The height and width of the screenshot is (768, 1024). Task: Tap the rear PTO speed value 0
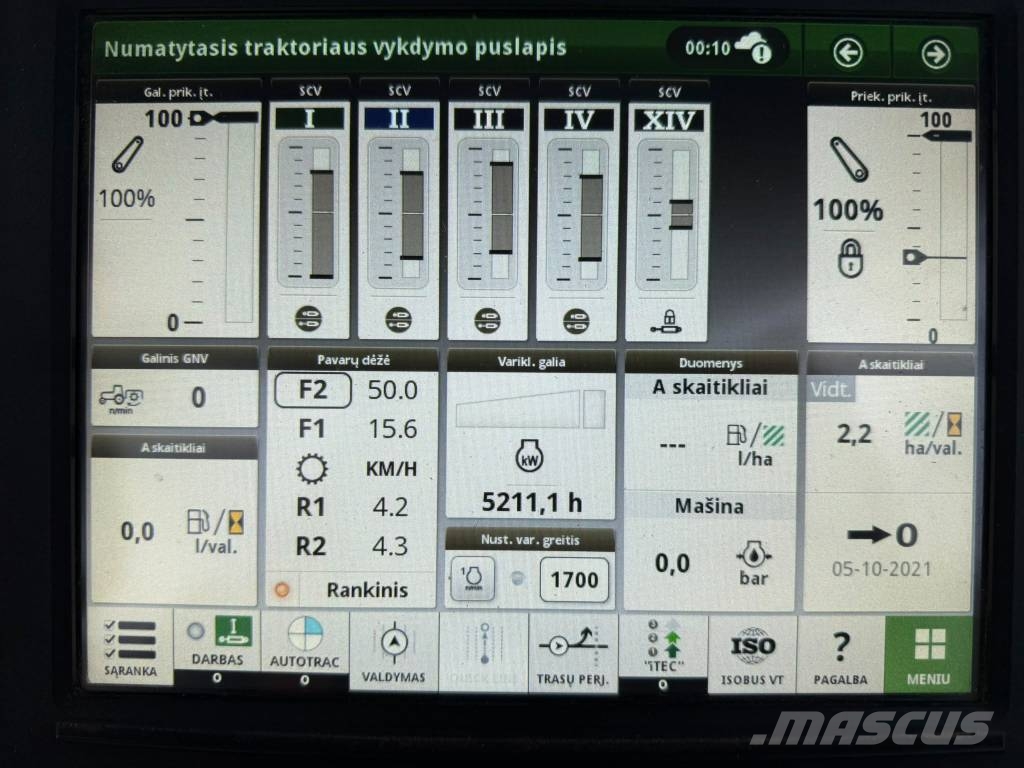(x=198, y=398)
